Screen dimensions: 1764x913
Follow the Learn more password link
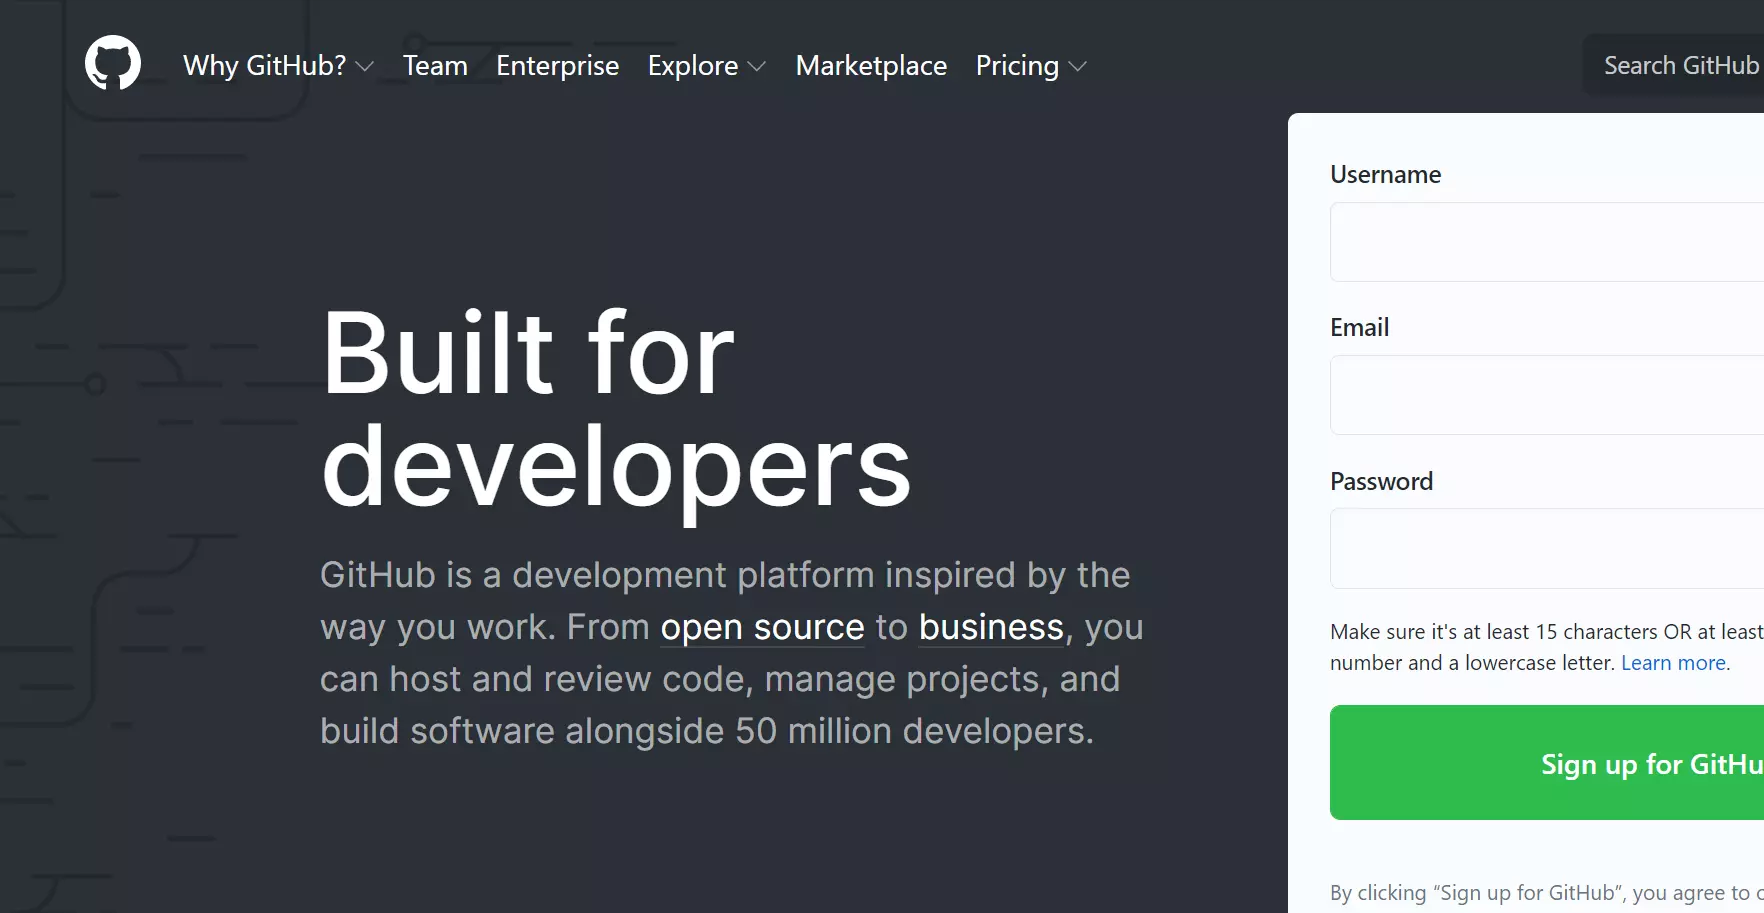1673,663
